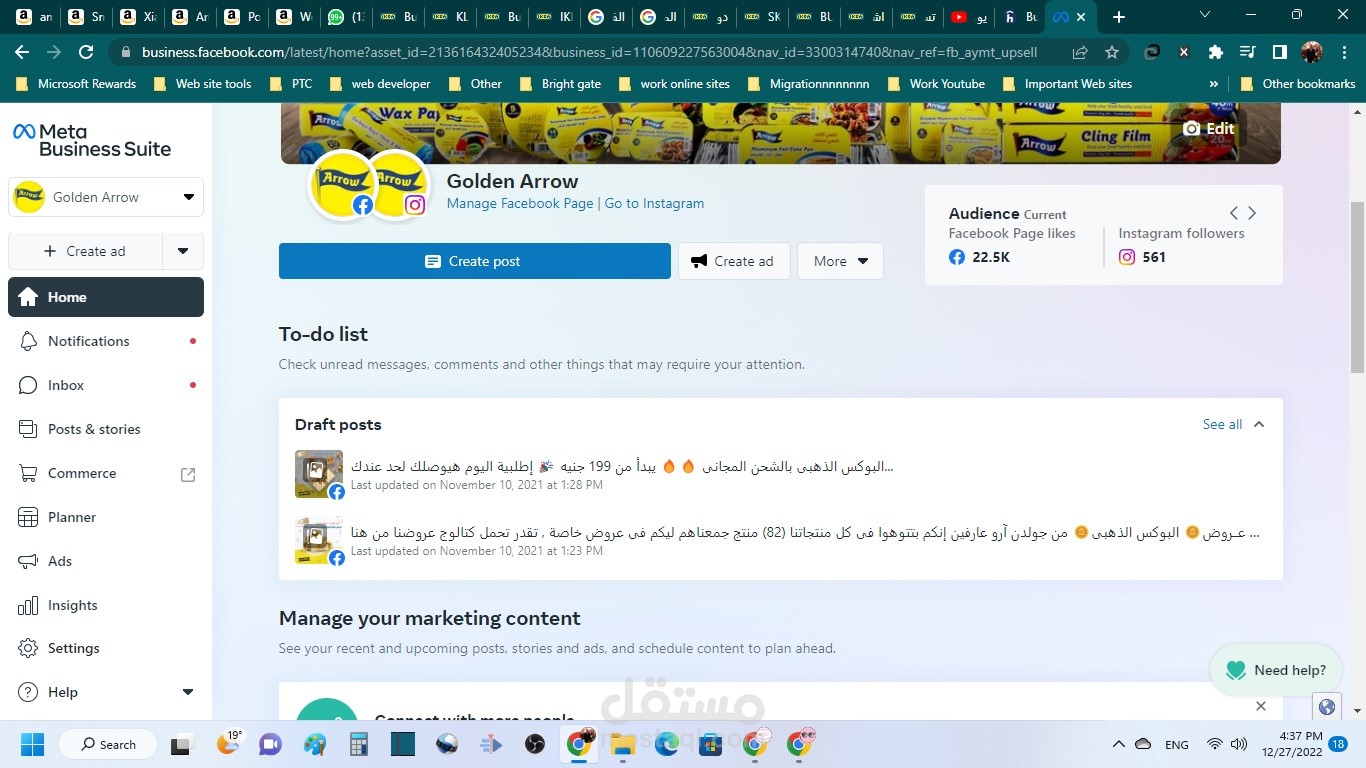Open the Inbox from the sidebar
1366x768 pixels.
tap(65, 385)
